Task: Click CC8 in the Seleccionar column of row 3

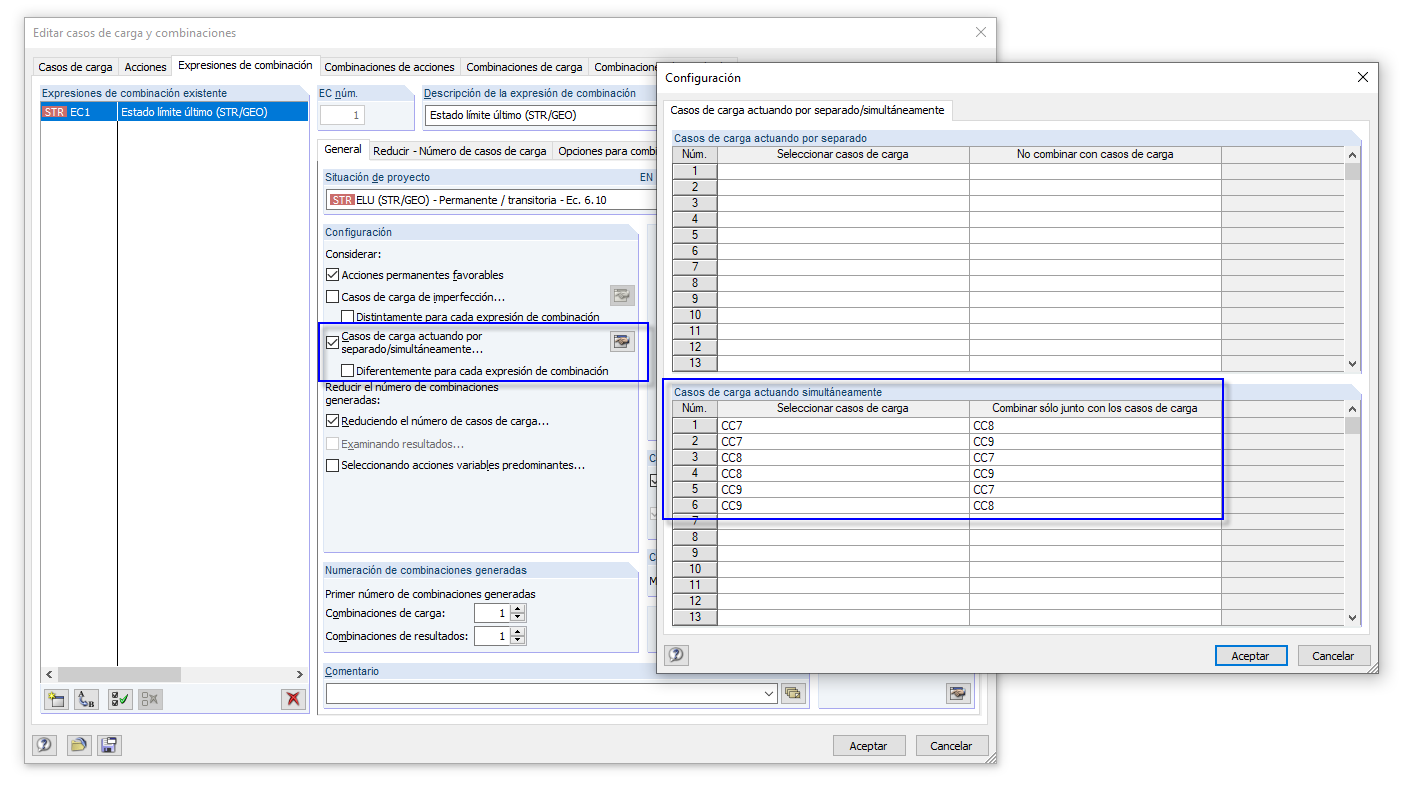Action: coord(843,458)
